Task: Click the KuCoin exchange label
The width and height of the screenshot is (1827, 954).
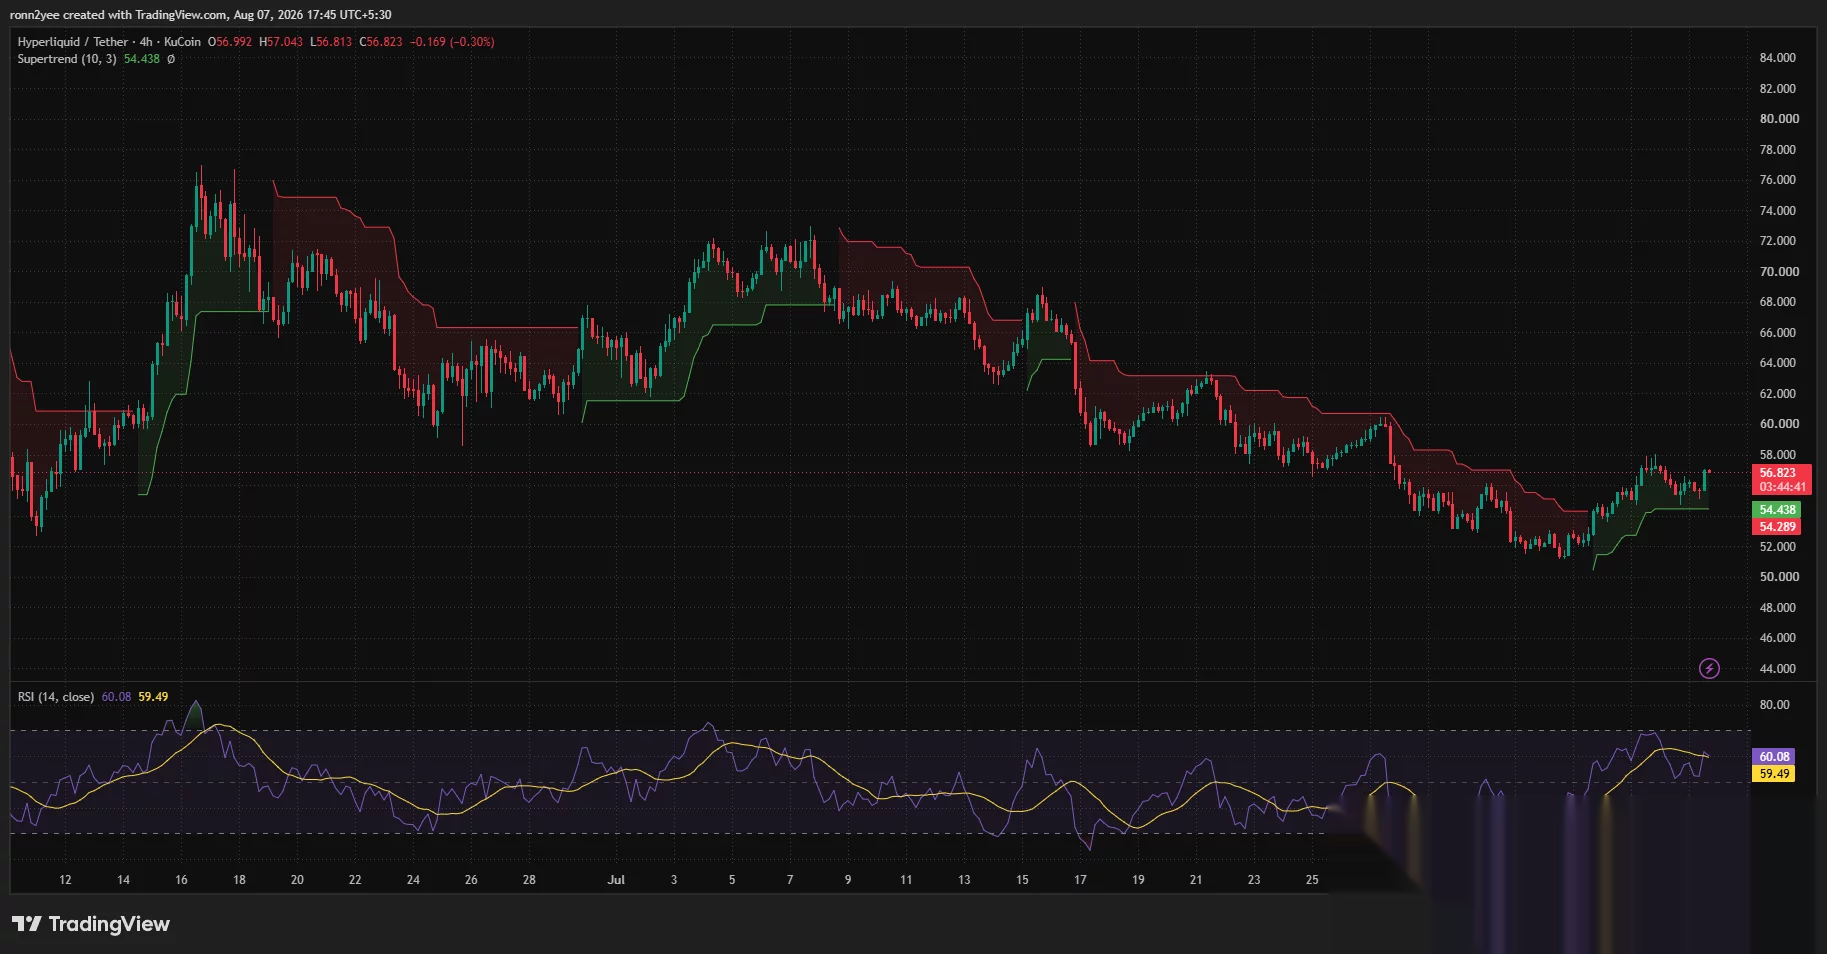Action: click(x=182, y=42)
